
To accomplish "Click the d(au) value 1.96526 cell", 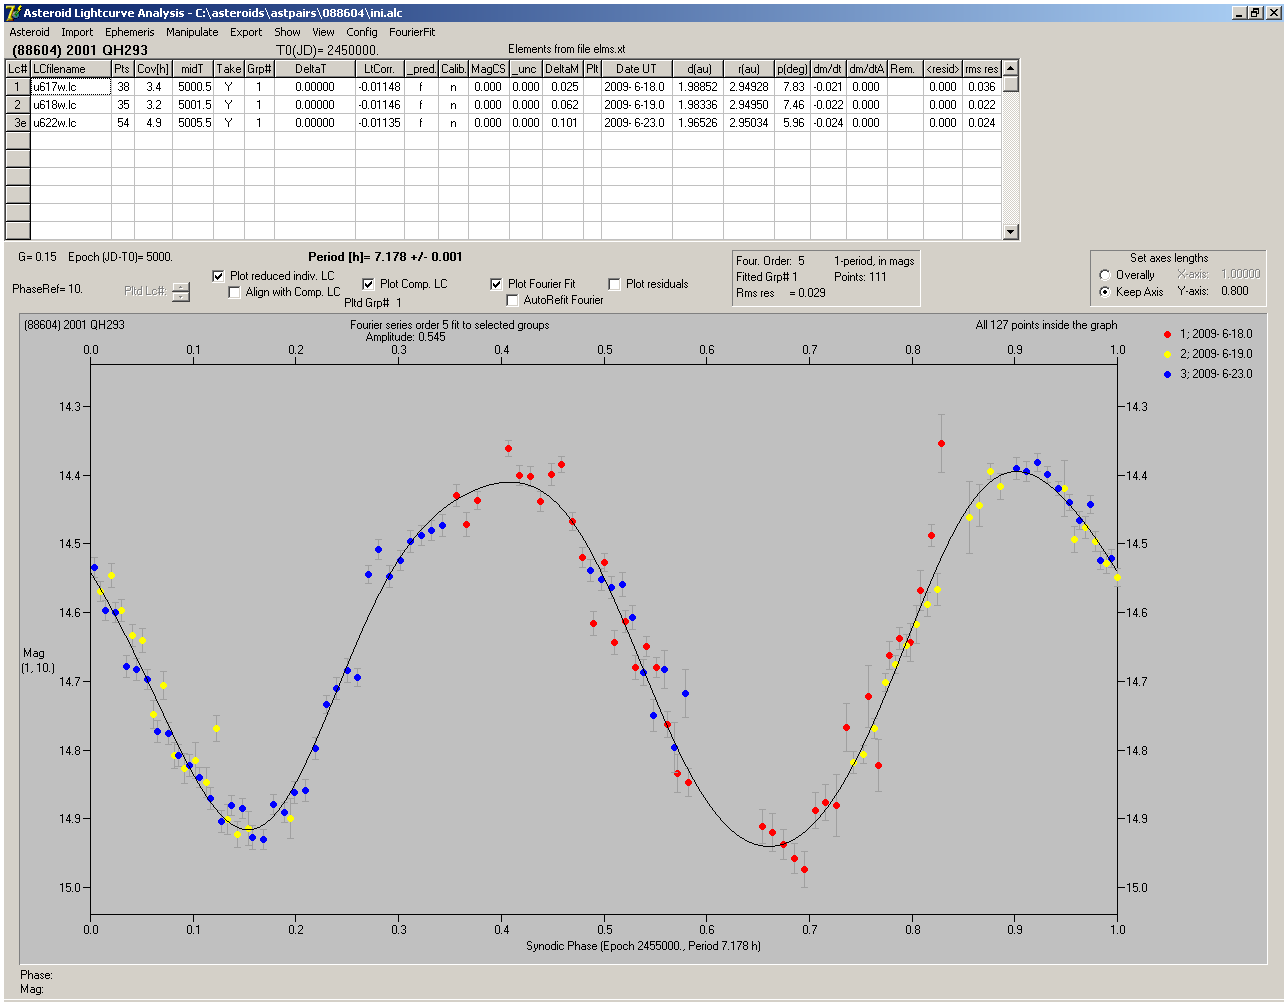I will click(x=697, y=122).
